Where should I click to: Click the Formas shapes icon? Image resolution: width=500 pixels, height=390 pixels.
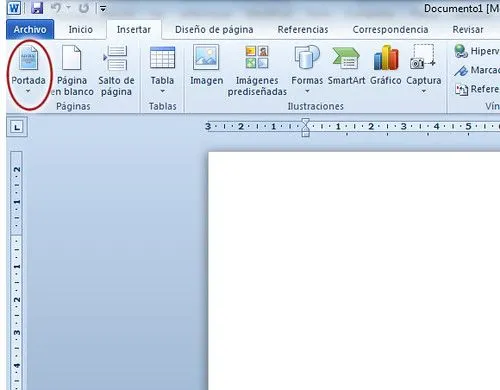[x=307, y=57]
